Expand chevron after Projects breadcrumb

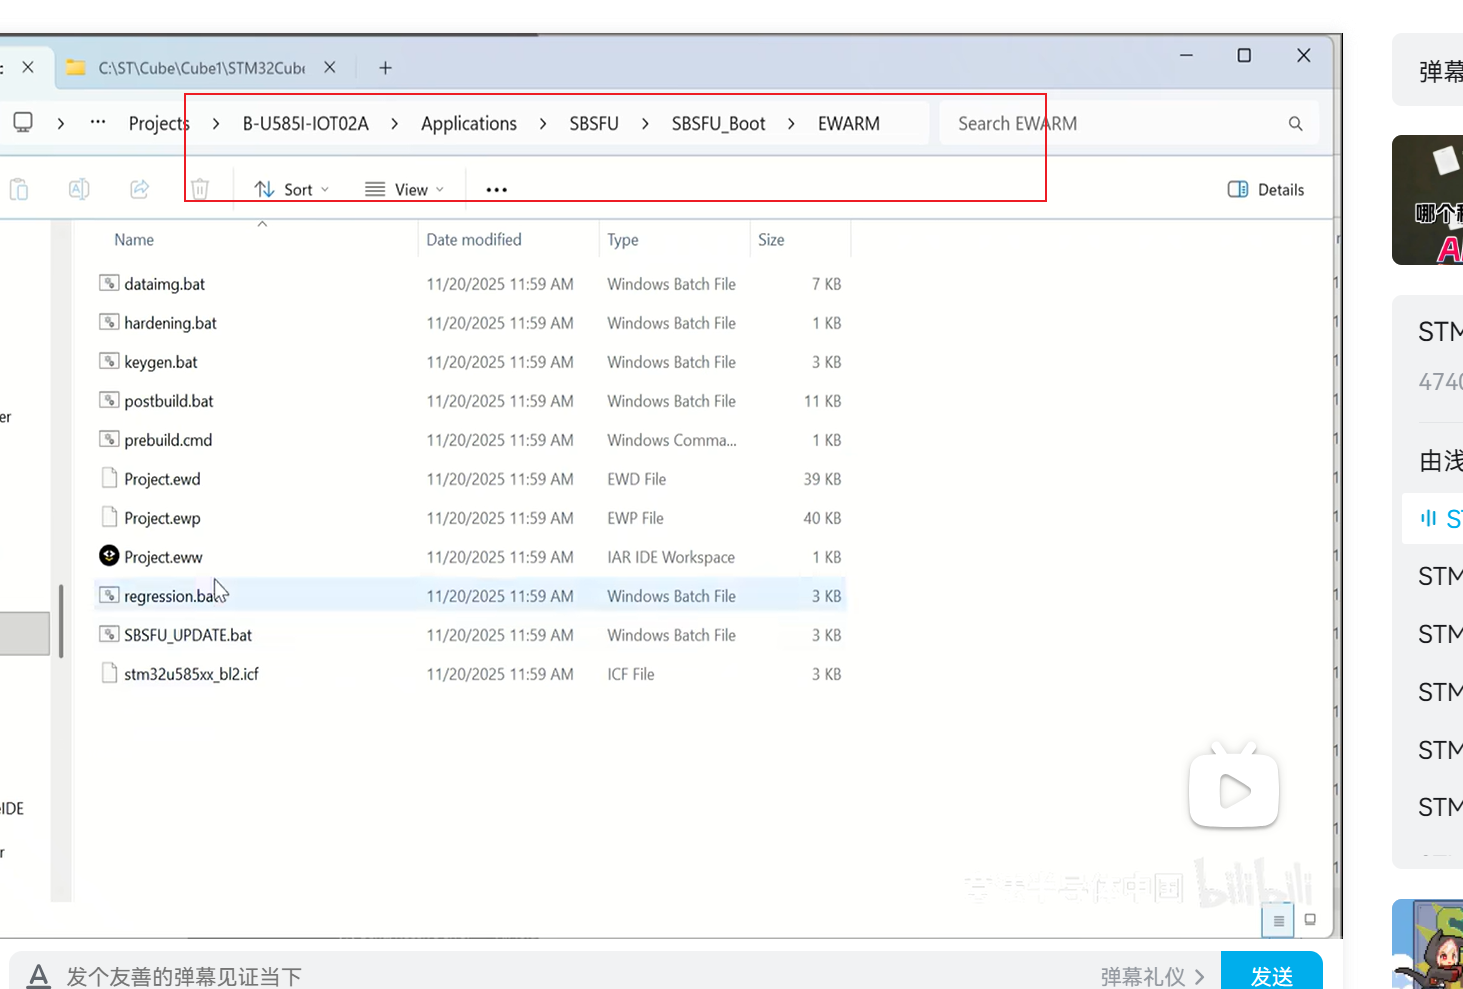coord(216,124)
